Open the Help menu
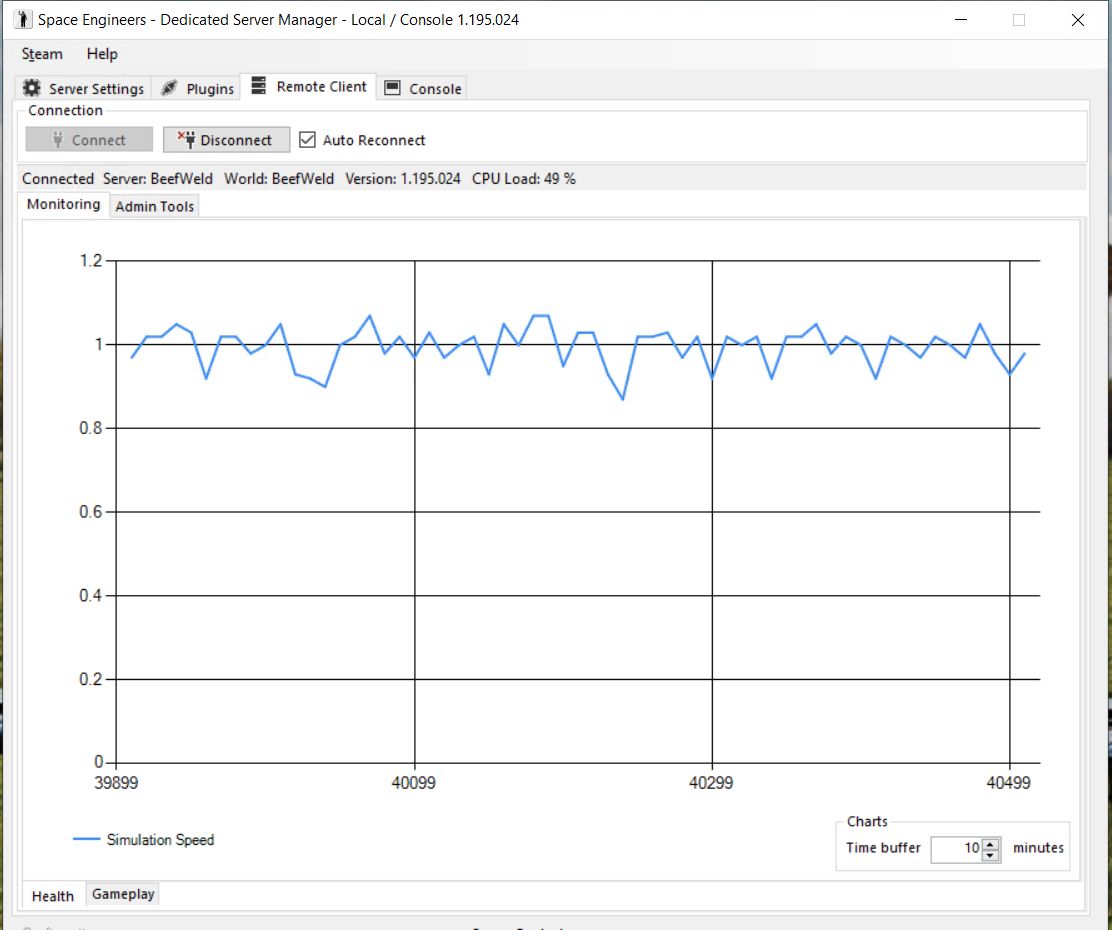Image resolution: width=1112 pixels, height=930 pixels. click(x=101, y=54)
